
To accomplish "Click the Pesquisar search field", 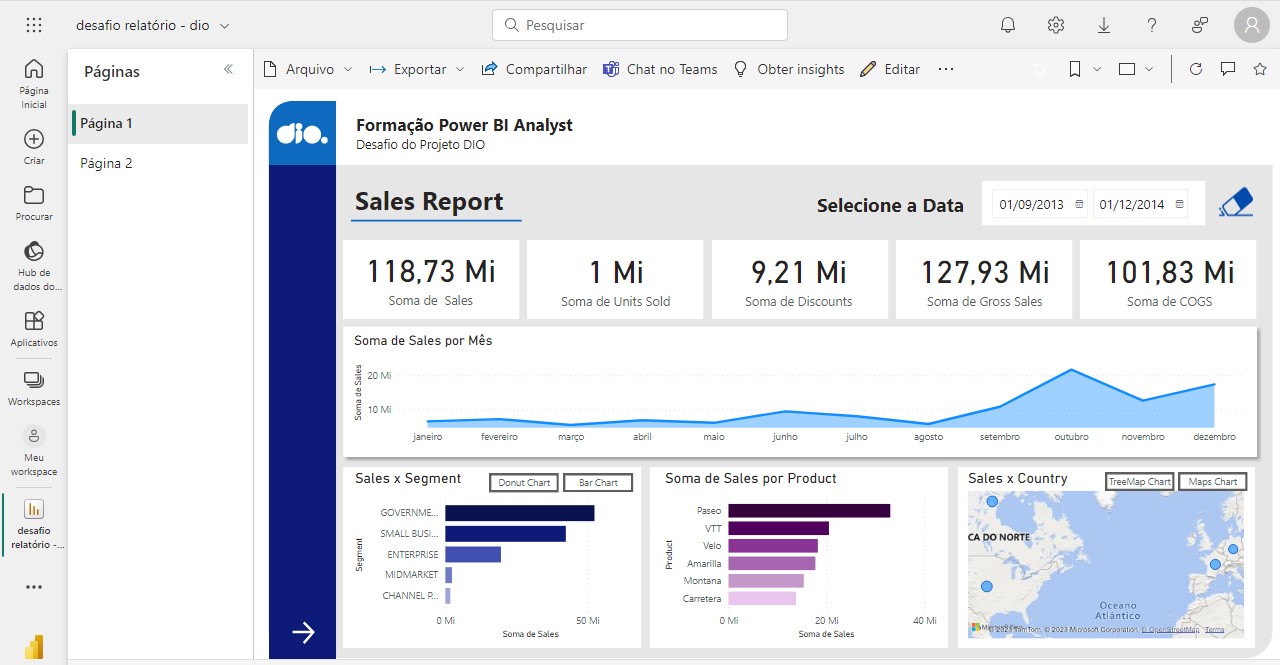I will pos(639,24).
